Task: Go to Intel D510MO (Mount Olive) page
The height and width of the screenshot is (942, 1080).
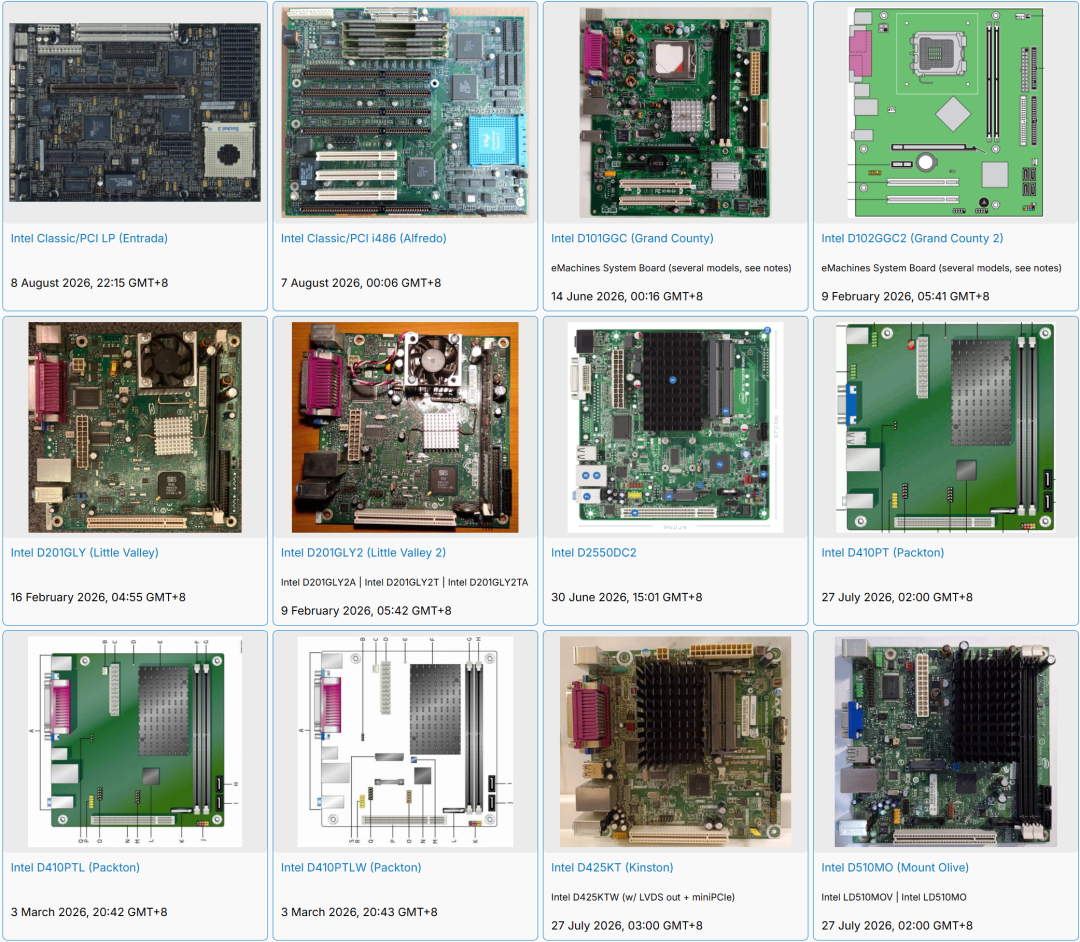Action: click(x=895, y=867)
